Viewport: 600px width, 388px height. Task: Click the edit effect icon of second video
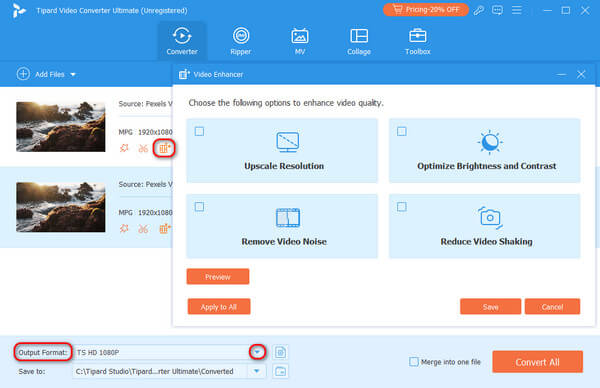124,228
